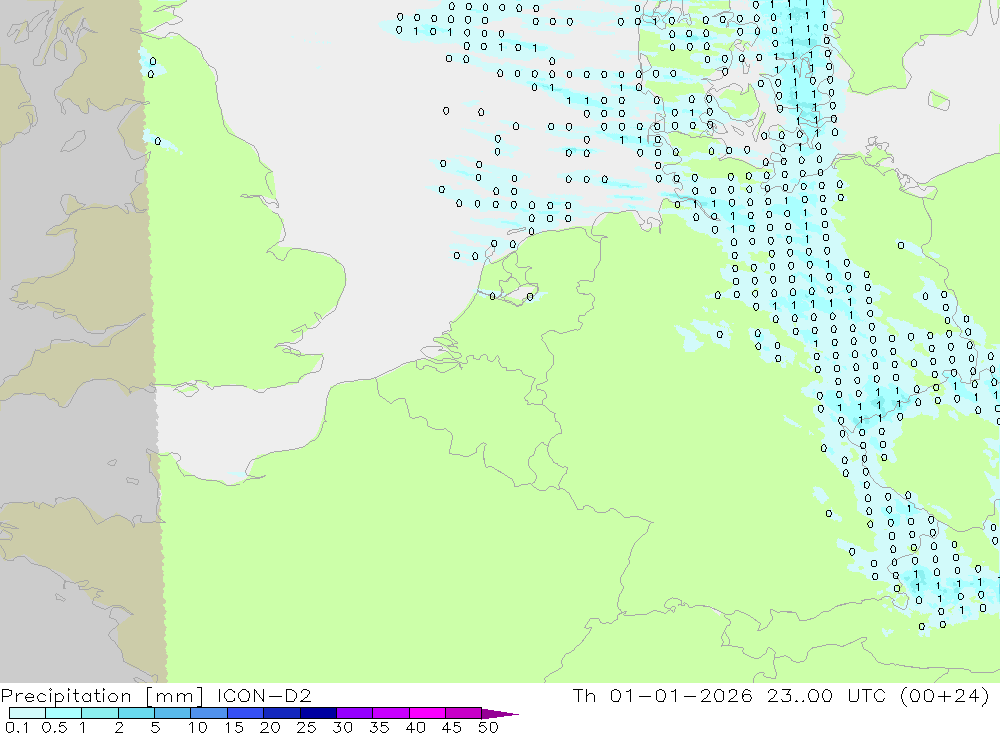The image size is (1000, 733).
Task: Choose the 20–25 mm dark blue swatch
Action: pos(281,713)
